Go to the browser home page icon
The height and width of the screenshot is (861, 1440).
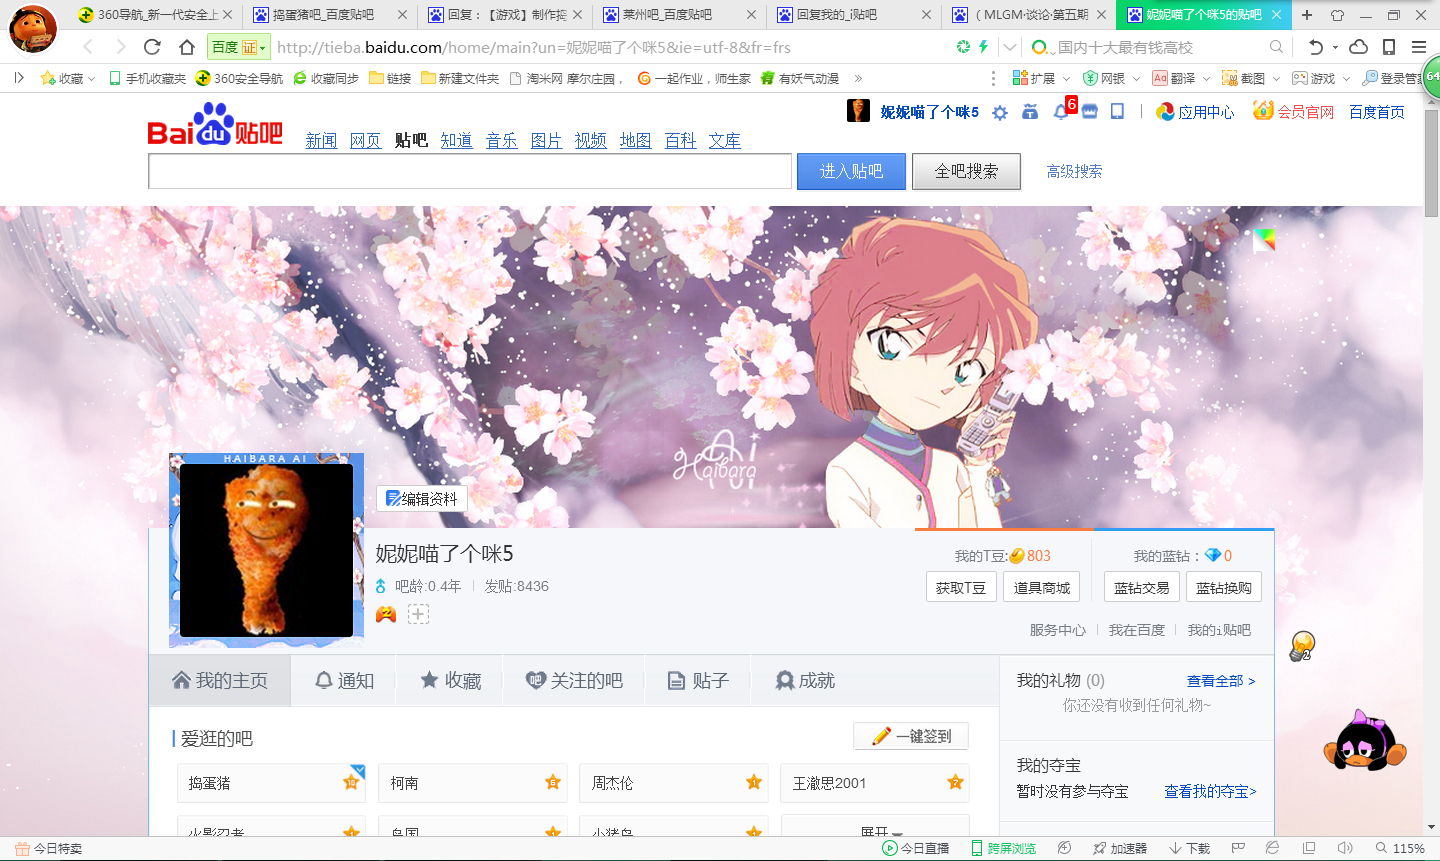[x=187, y=47]
